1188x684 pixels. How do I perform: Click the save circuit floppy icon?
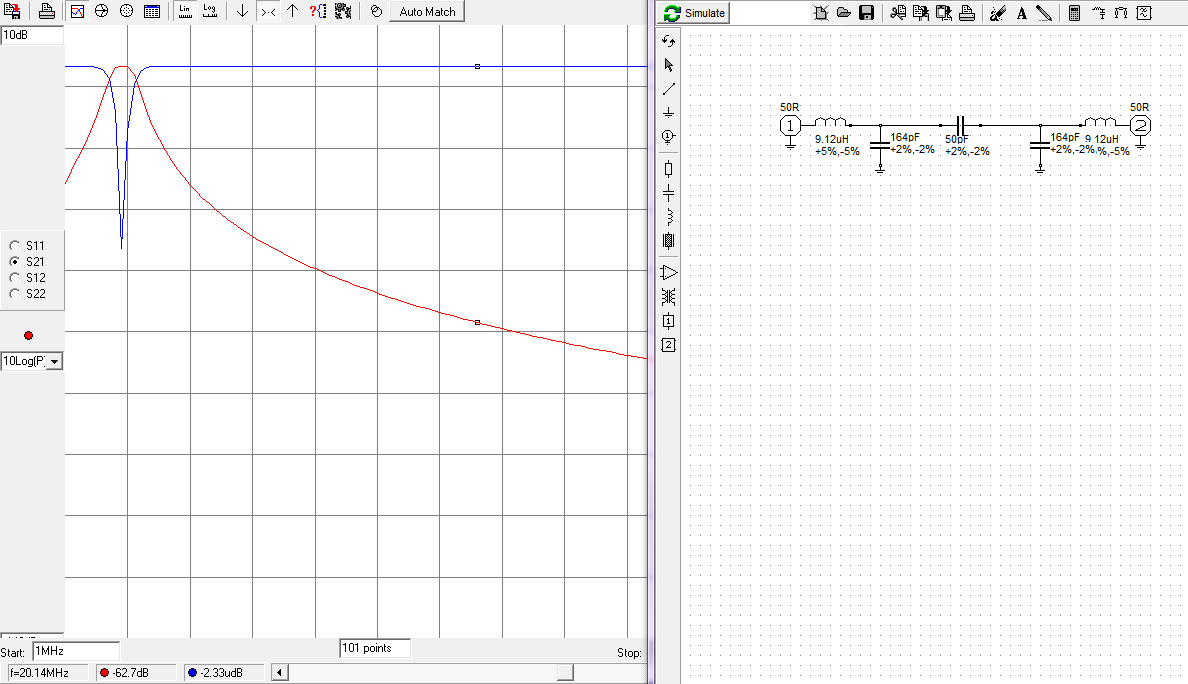coord(867,13)
